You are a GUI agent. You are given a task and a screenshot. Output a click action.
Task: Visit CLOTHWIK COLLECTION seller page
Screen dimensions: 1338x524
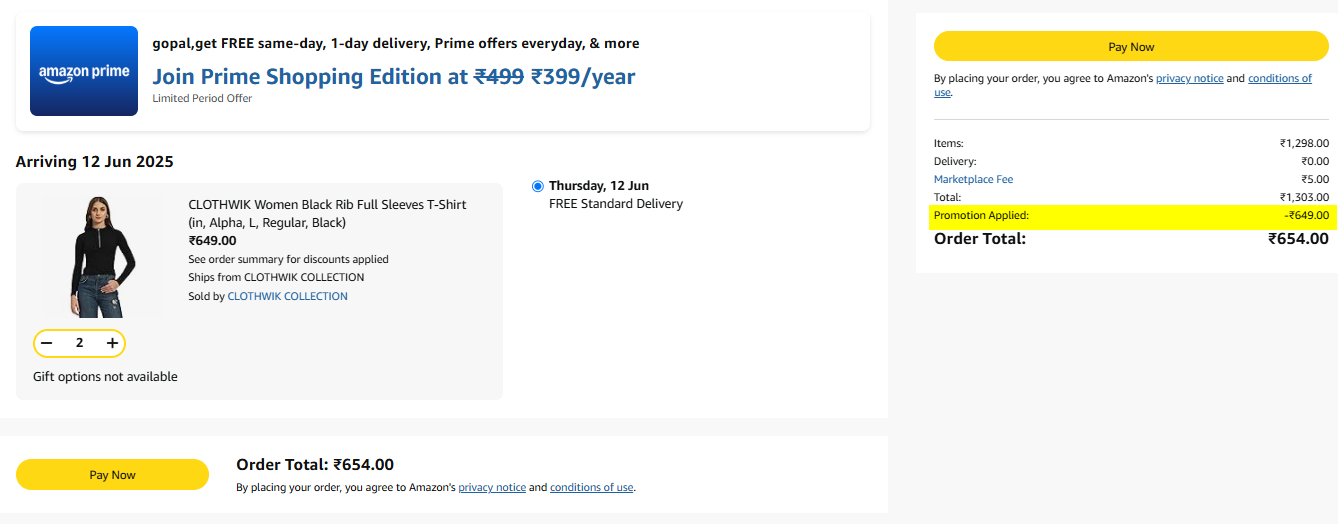[288, 296]
